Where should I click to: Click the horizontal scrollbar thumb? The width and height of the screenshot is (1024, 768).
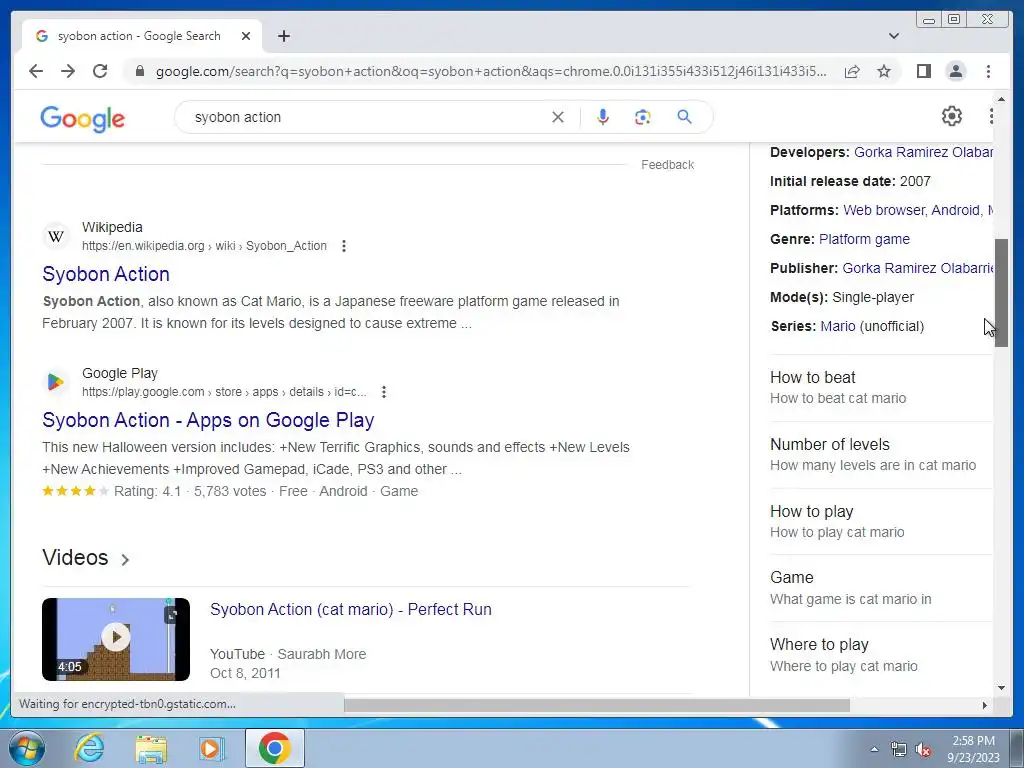(x=597, y=705)
